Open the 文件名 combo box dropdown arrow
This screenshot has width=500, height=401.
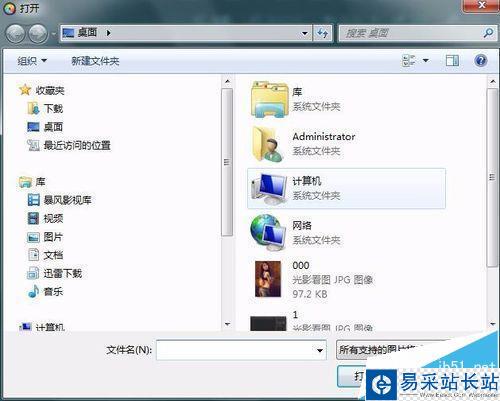320,350
